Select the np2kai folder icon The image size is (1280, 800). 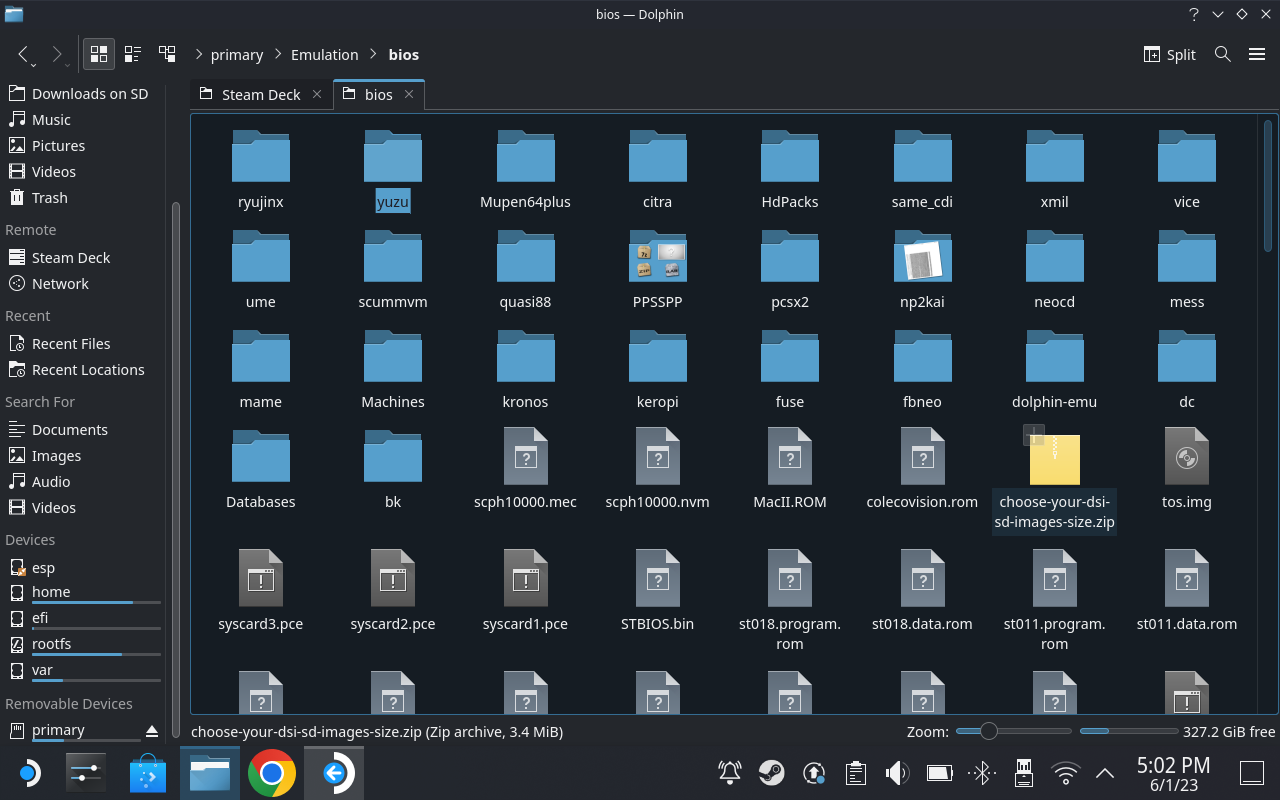pyautogui.click(x=922, y=256)
